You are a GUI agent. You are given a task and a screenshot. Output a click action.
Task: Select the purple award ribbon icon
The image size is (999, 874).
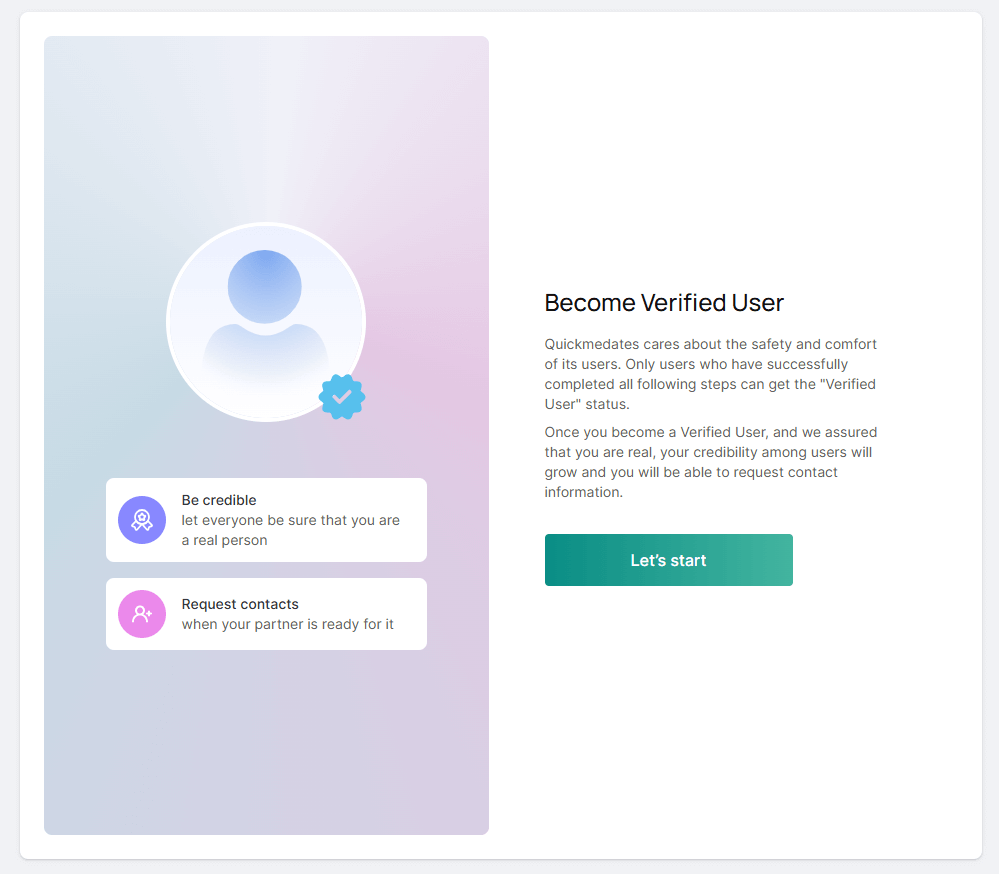pos(142,520)
